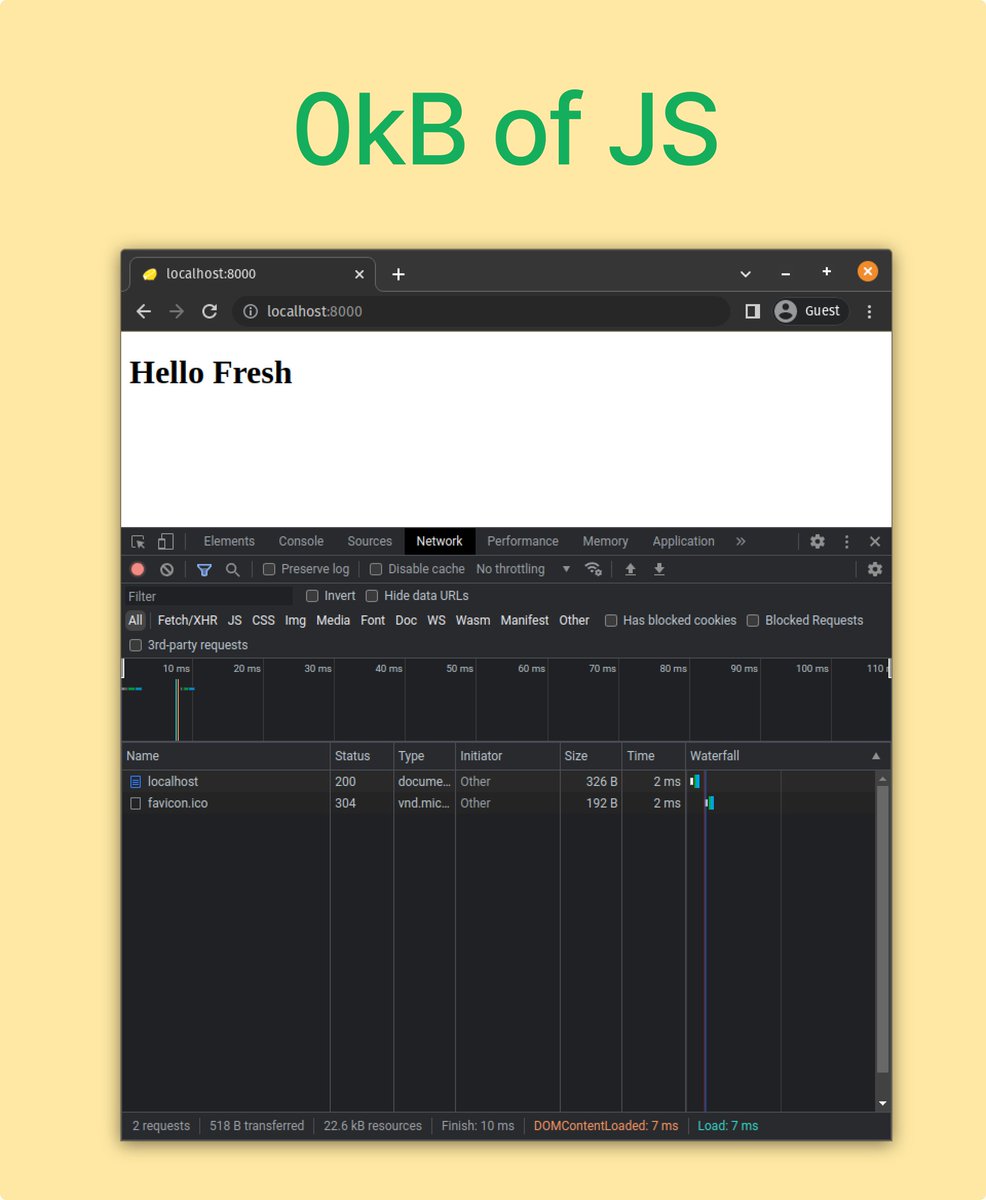Switch to the Memory tab
The image size is (986, 1200).
tap(605, 541)
